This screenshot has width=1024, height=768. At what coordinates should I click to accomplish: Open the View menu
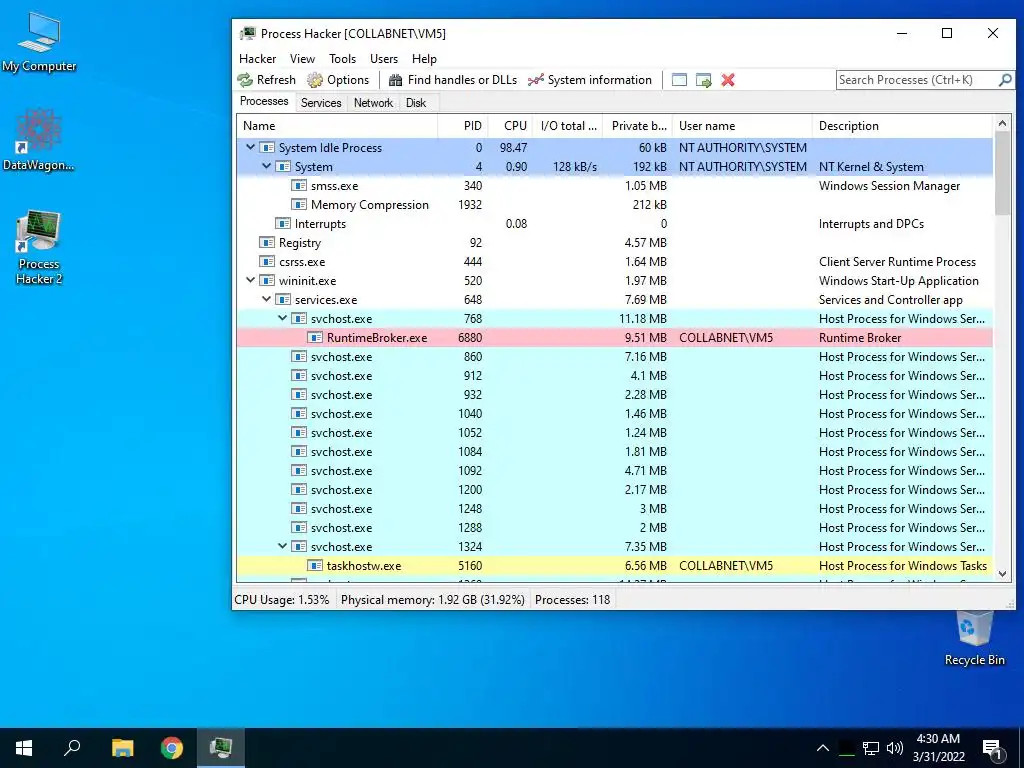(x=302, y=59)
